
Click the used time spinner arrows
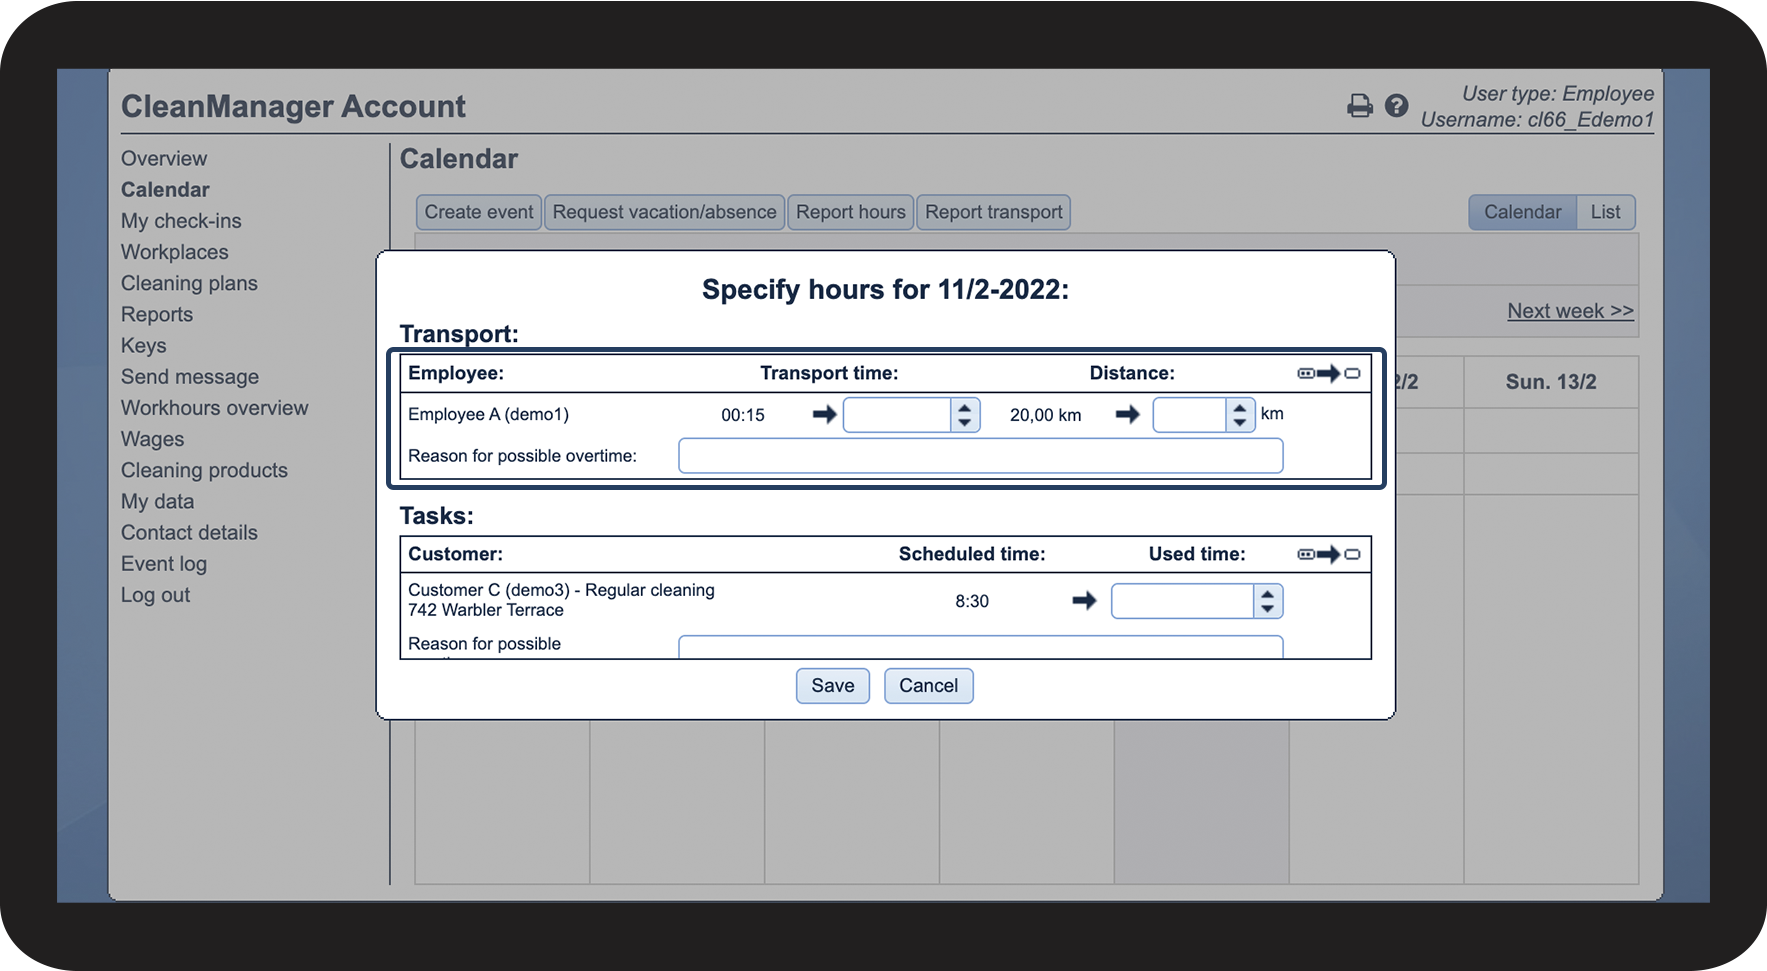click(x=1267, y=601)
